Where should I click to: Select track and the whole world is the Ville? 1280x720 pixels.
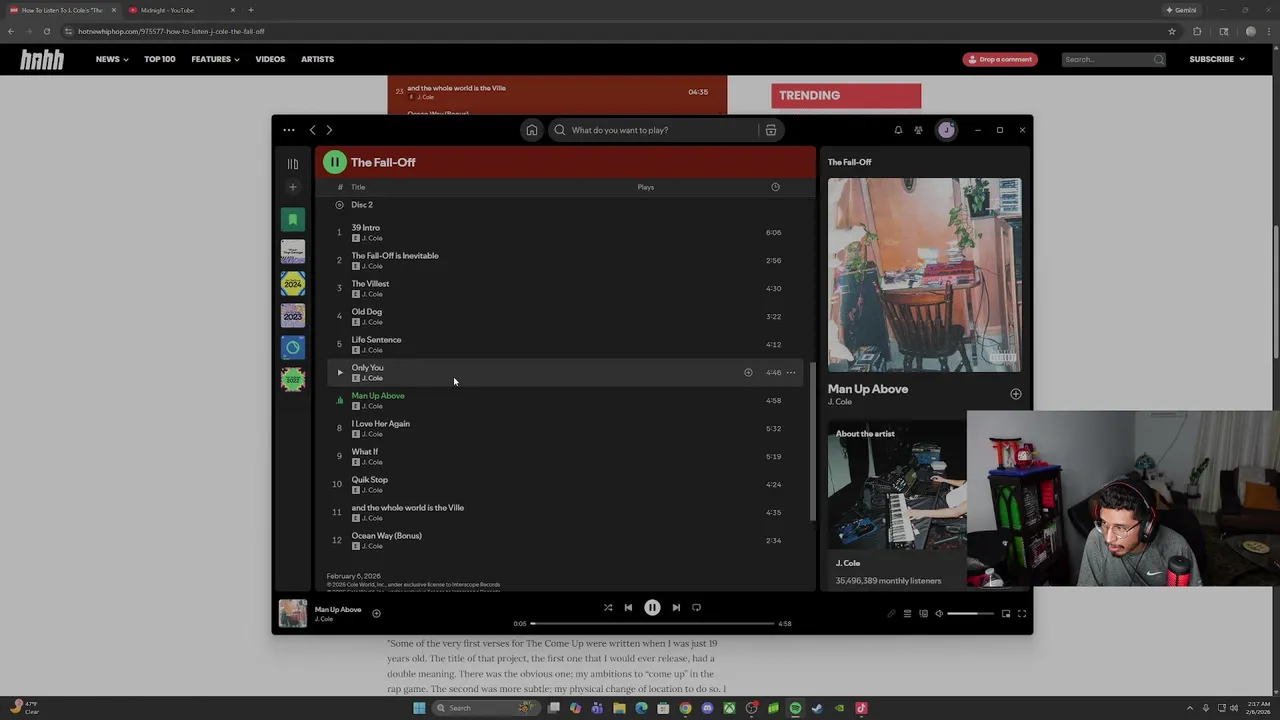coord(565,512)
